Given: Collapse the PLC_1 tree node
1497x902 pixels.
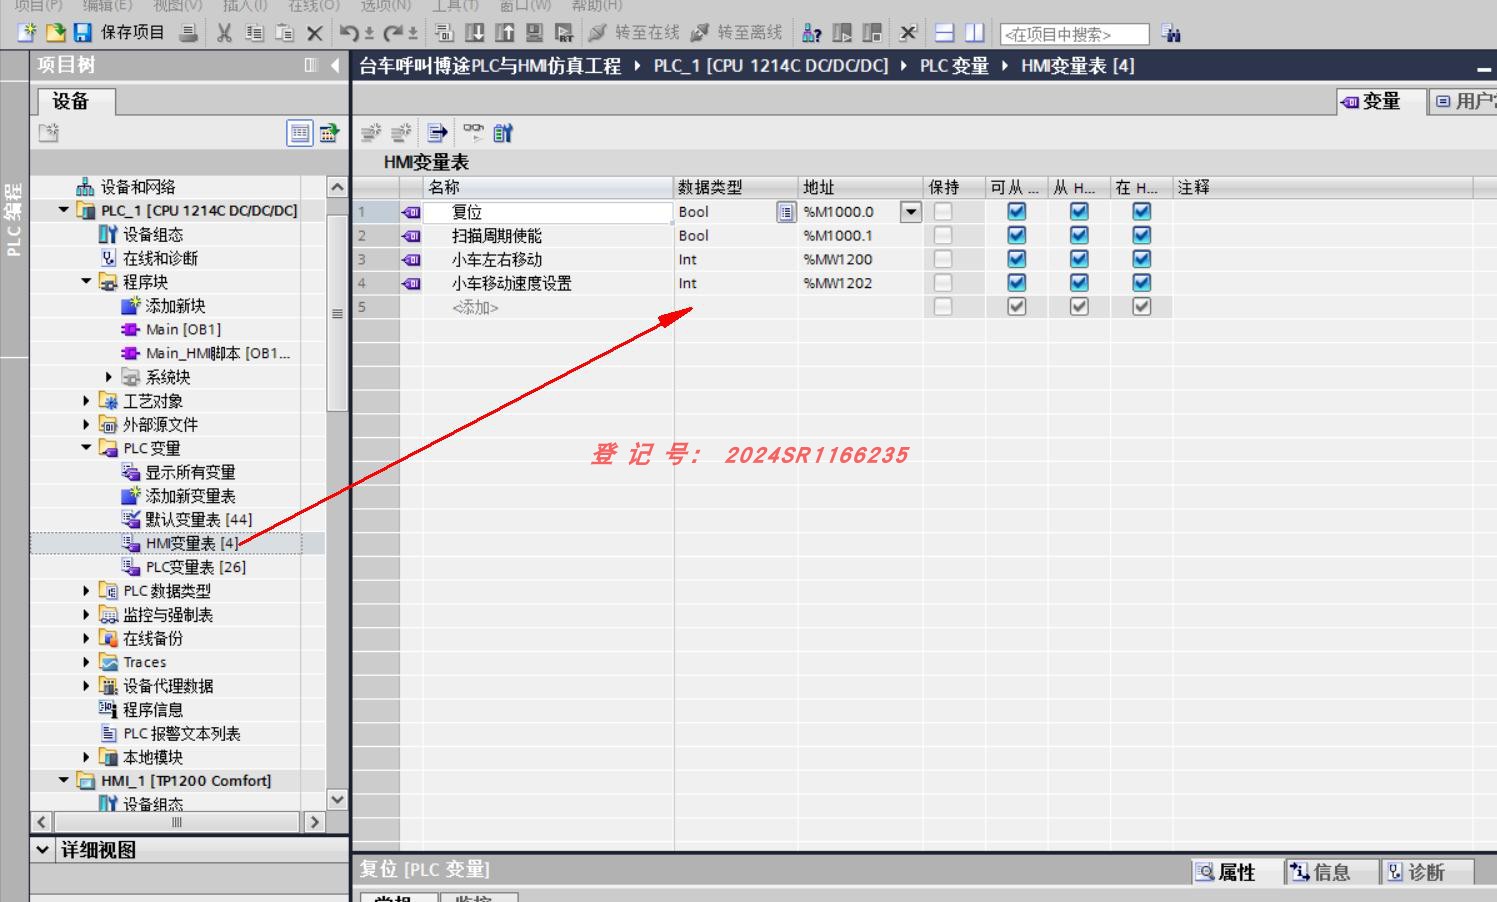Looking at the screenshot, I should pyautogui.click(x=64, y=210).
